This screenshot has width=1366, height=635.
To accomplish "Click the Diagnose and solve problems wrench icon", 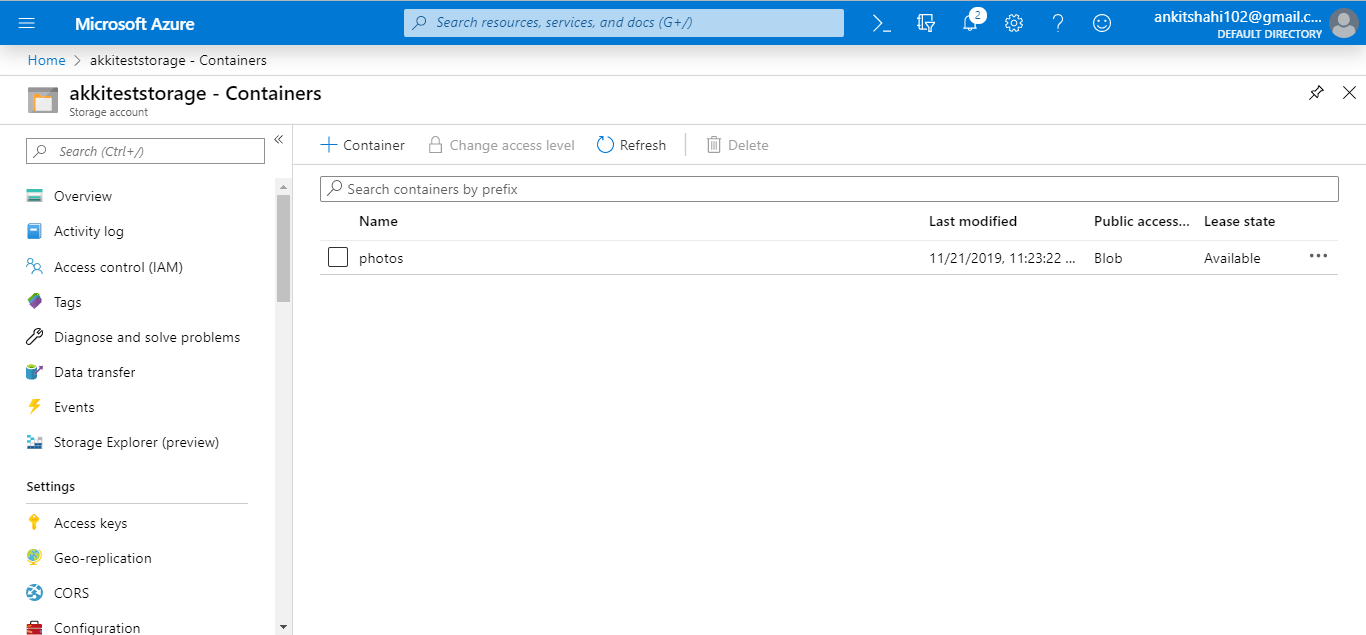I will coord(35,337).
